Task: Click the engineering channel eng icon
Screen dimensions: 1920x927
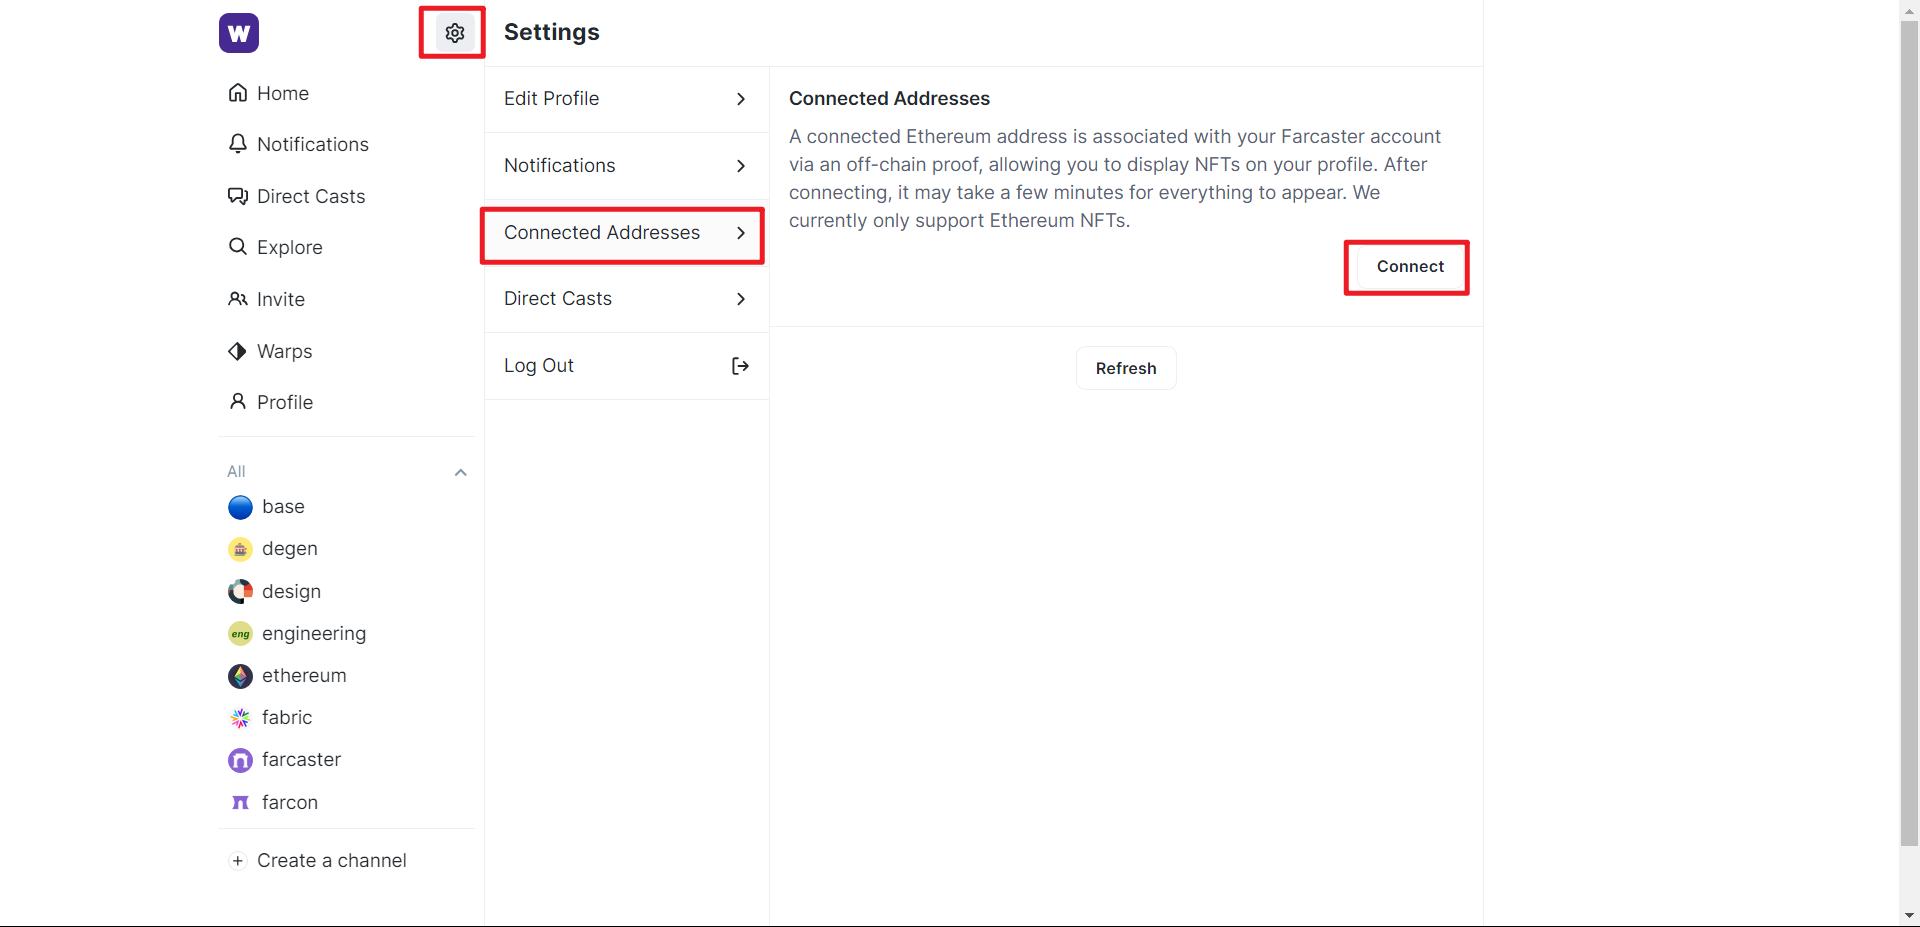Action: 240,634
